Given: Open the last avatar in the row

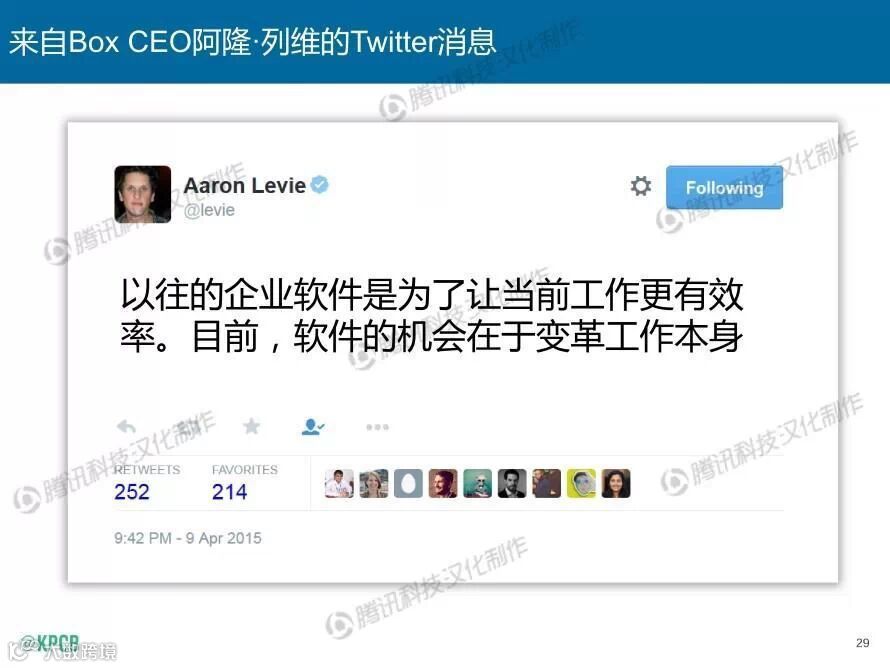Looking at the screenshot, I should point(616,484).
